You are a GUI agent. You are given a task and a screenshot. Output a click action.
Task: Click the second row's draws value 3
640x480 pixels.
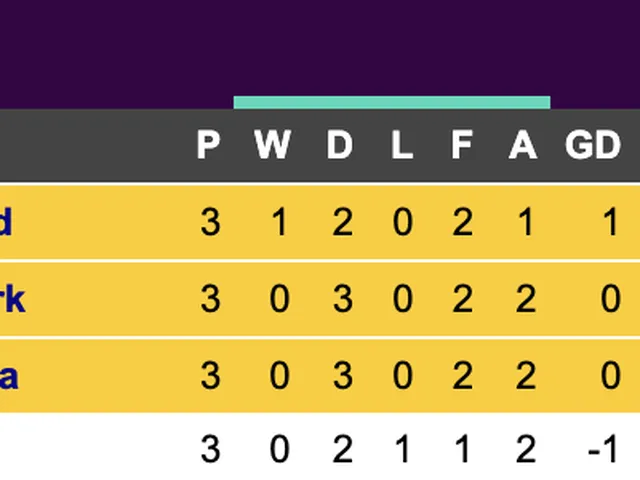click(x=342, y=299)
